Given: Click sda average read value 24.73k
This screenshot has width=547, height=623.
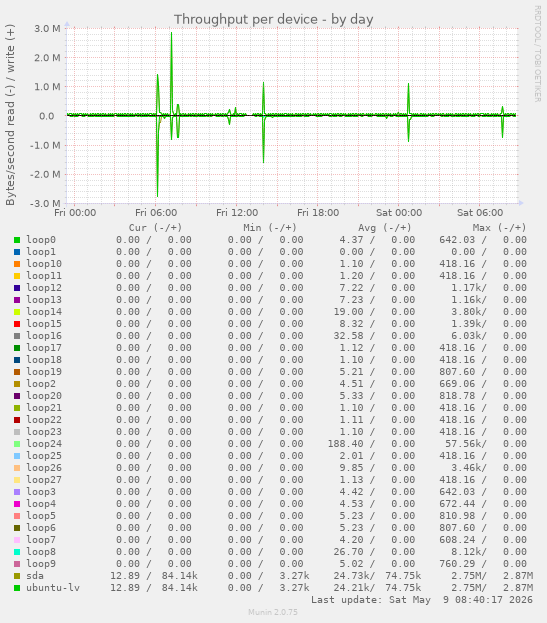Looking at the screenshot, I should pyautogui.click(x=354, y=576).
